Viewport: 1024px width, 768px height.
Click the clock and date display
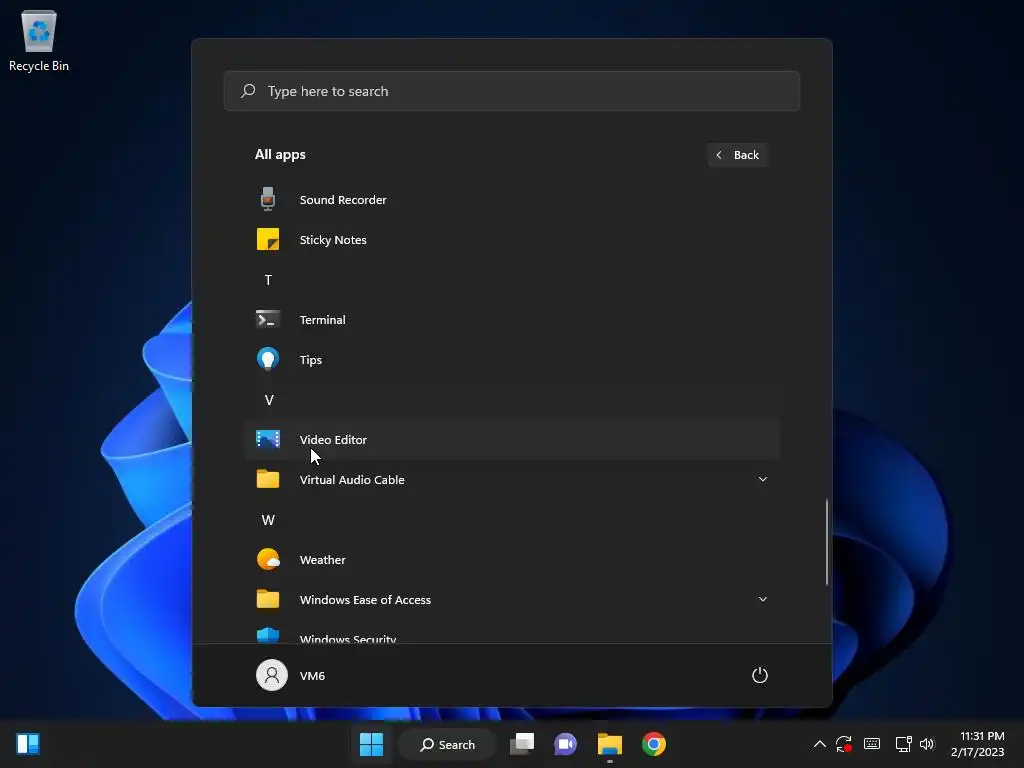tap(978, 744)
